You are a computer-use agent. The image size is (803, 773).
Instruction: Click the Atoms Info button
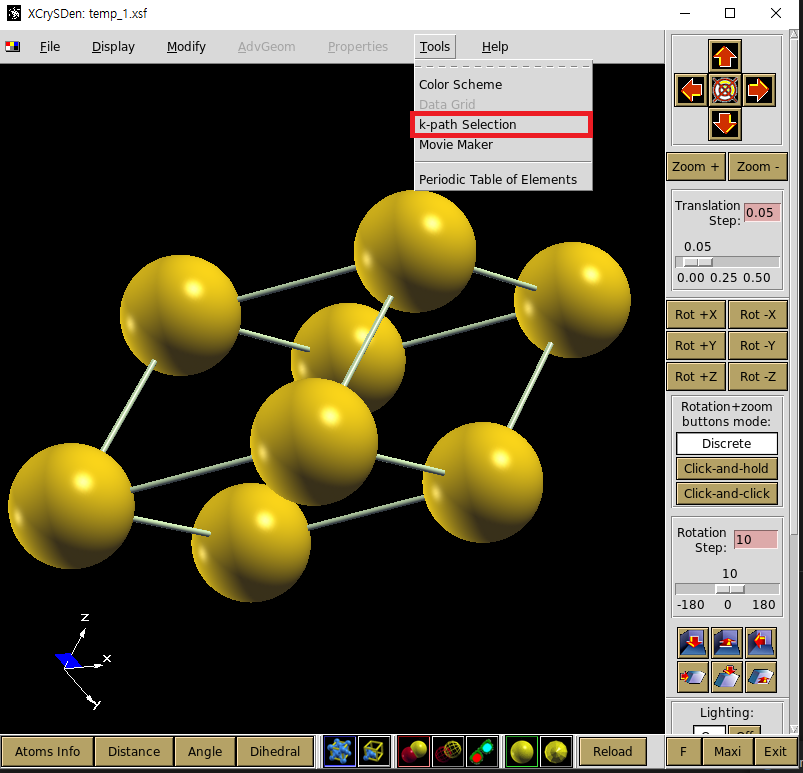tap(47, 751)
